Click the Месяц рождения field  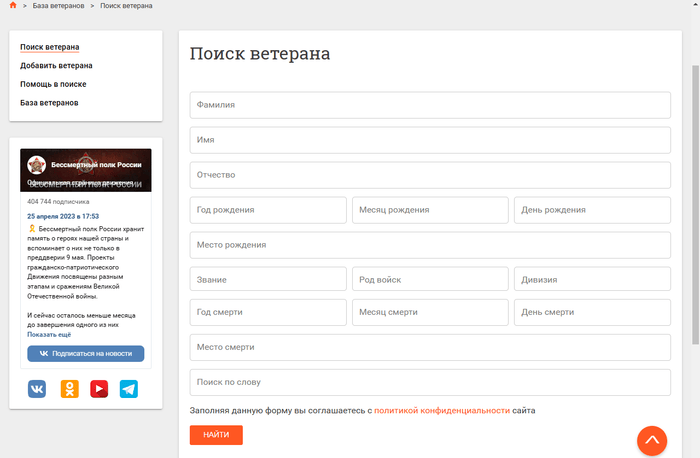coord(430,210)
